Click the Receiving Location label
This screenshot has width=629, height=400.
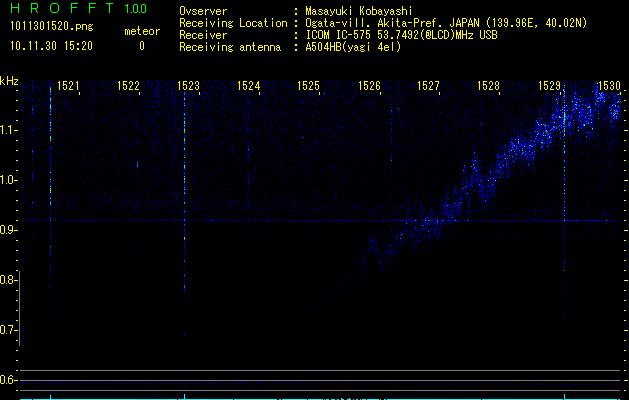coord(233,23)
